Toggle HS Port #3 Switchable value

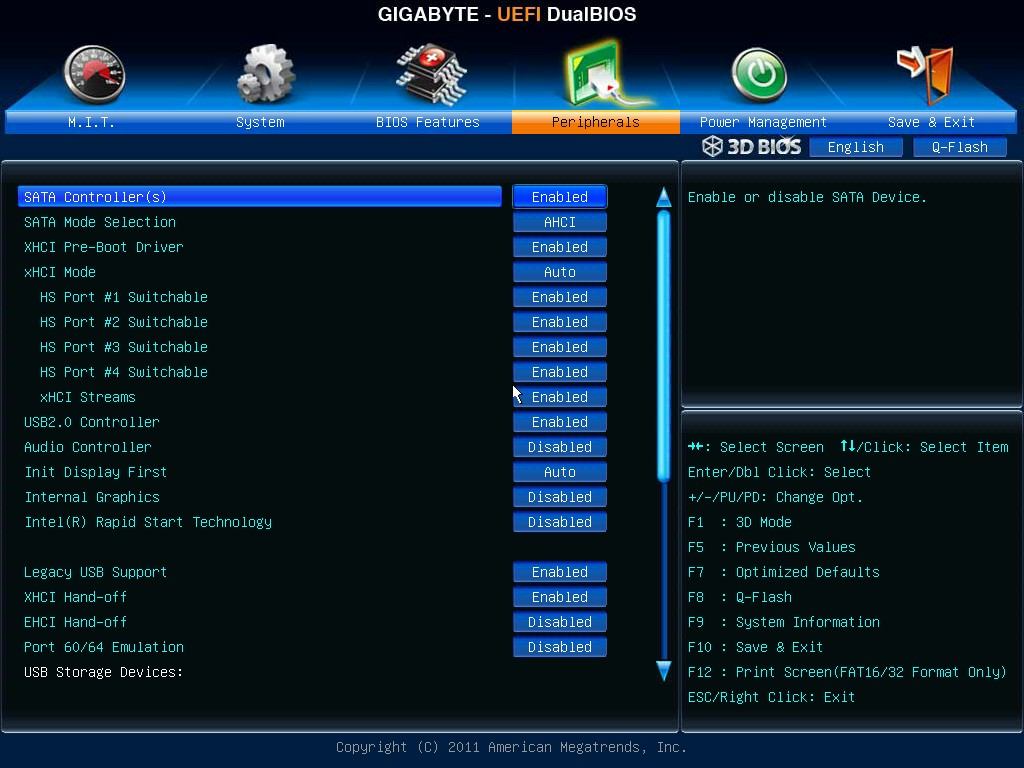(560, 347)
